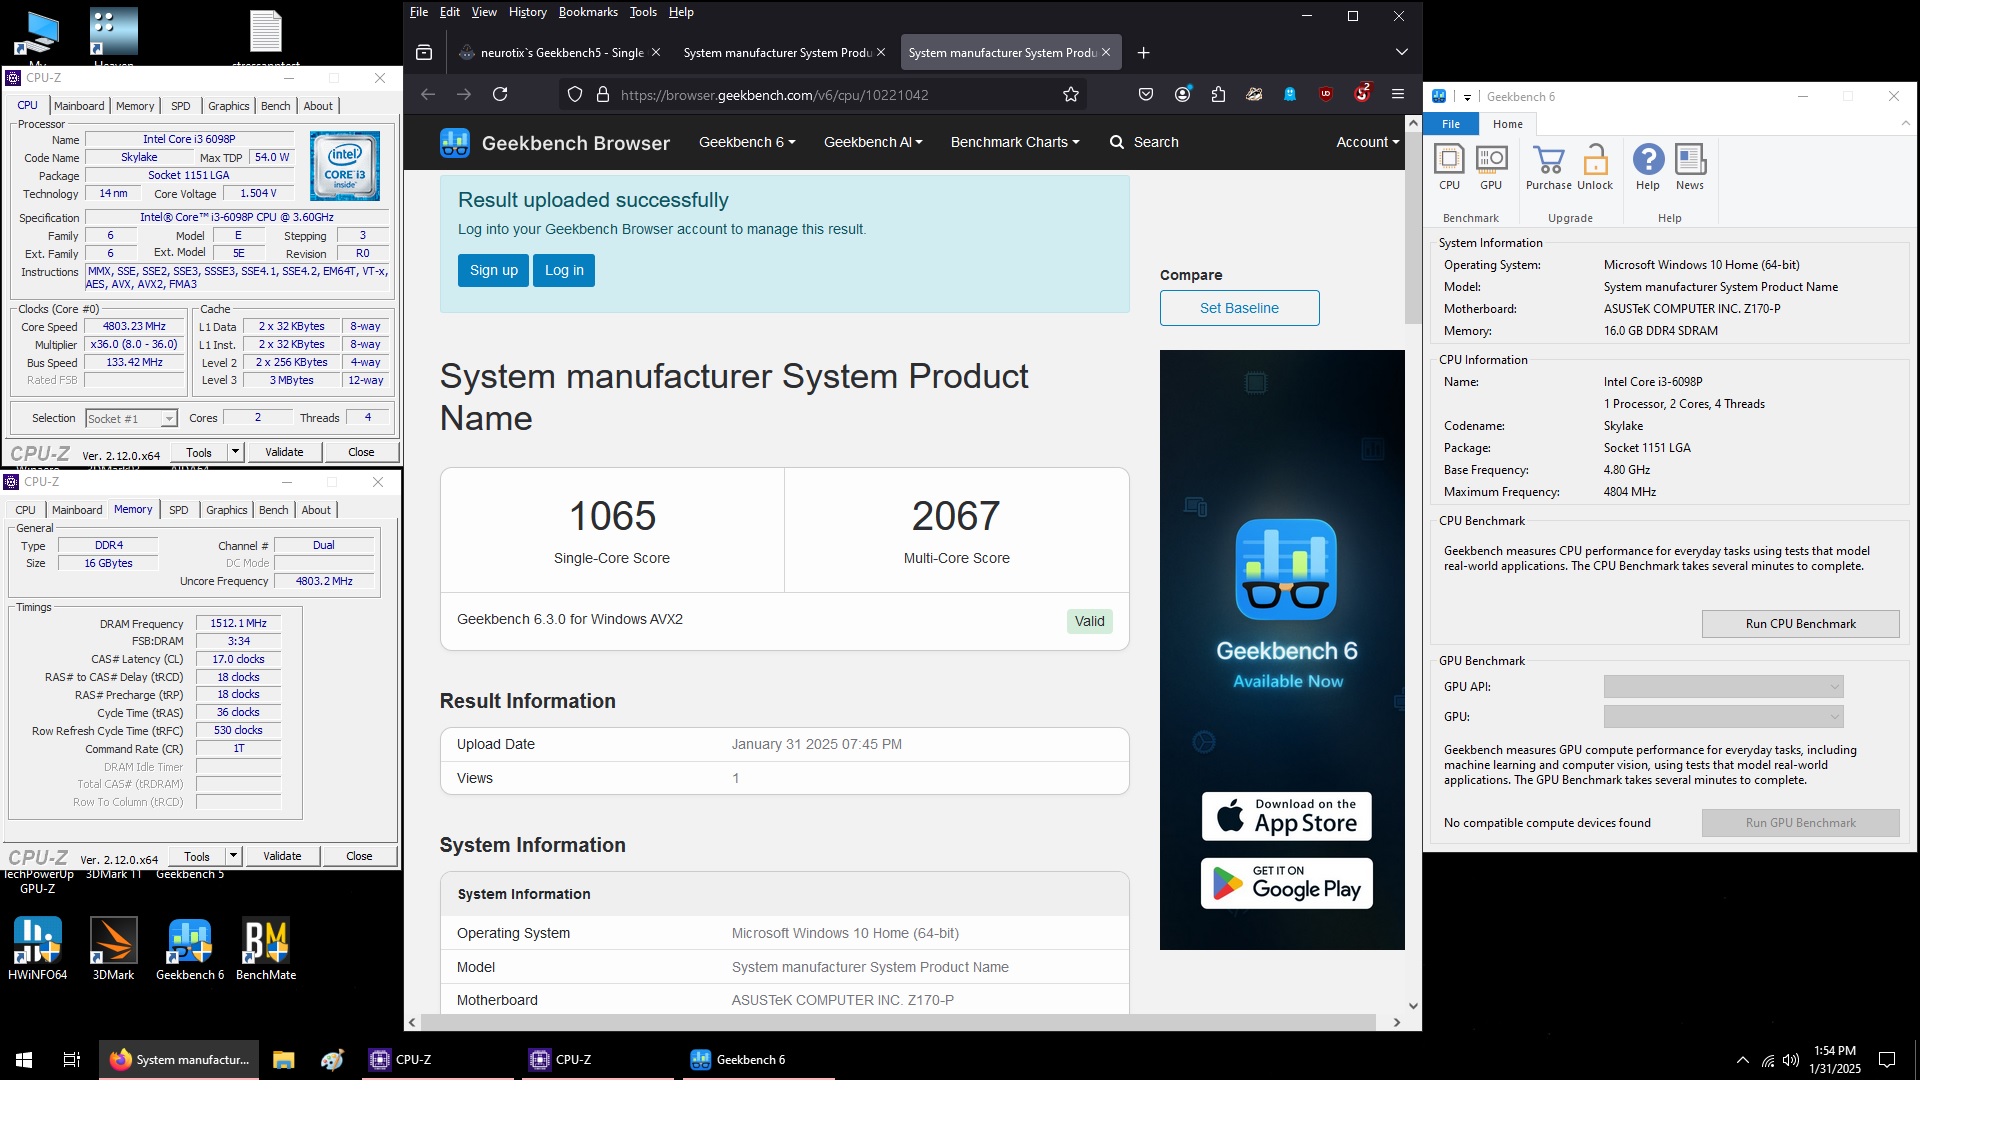The image size is (2000, 1125).
Task: Open Bookmarks menu in Firefox
Action: click(x=588, y=12)
